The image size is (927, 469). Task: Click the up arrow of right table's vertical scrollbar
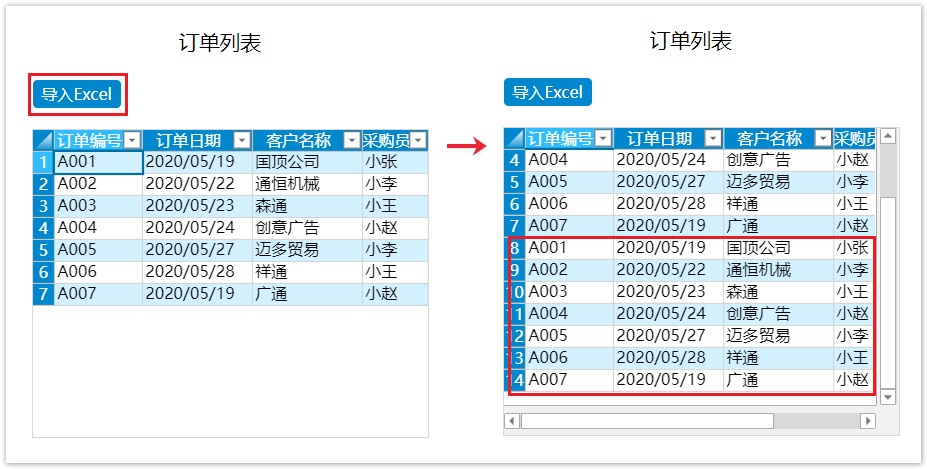pos(887,136)
